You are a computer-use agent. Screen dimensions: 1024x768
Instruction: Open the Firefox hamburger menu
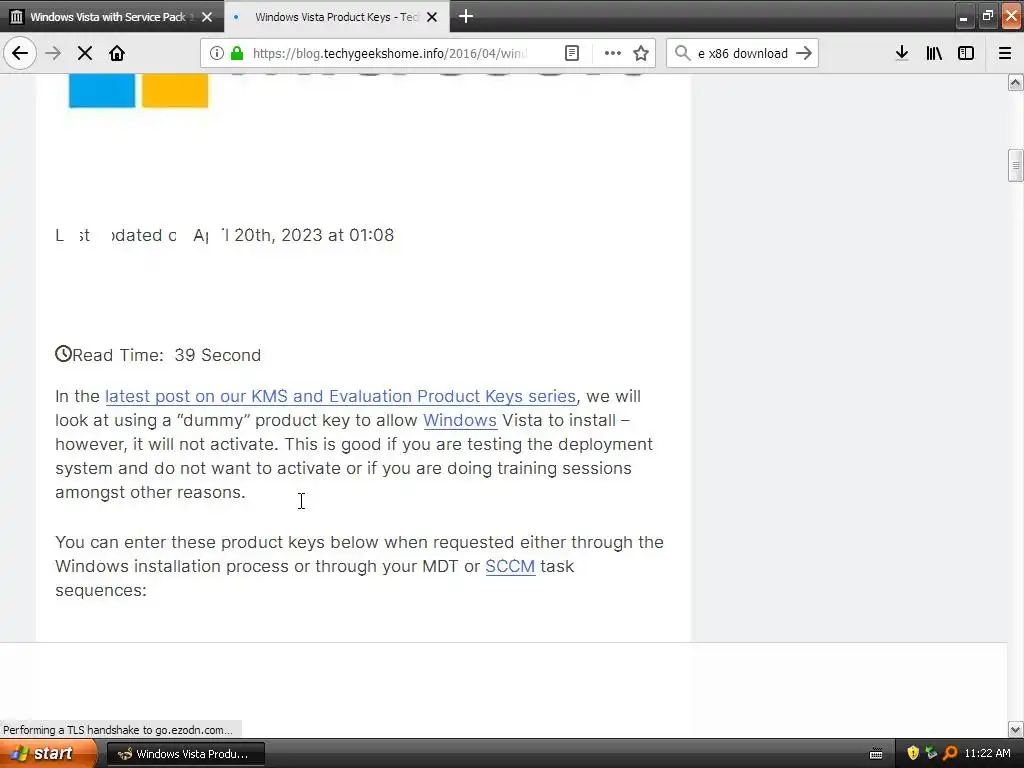[x=1005, y=53]
